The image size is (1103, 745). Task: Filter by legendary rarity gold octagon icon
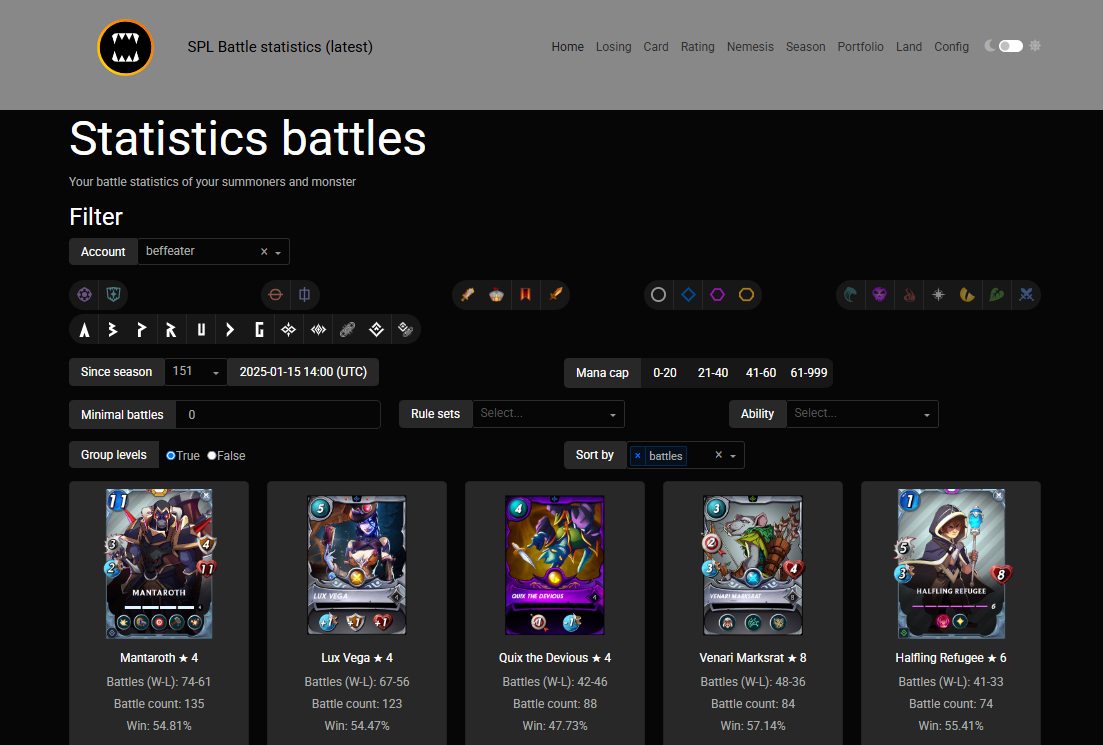[x=746, y=295]
